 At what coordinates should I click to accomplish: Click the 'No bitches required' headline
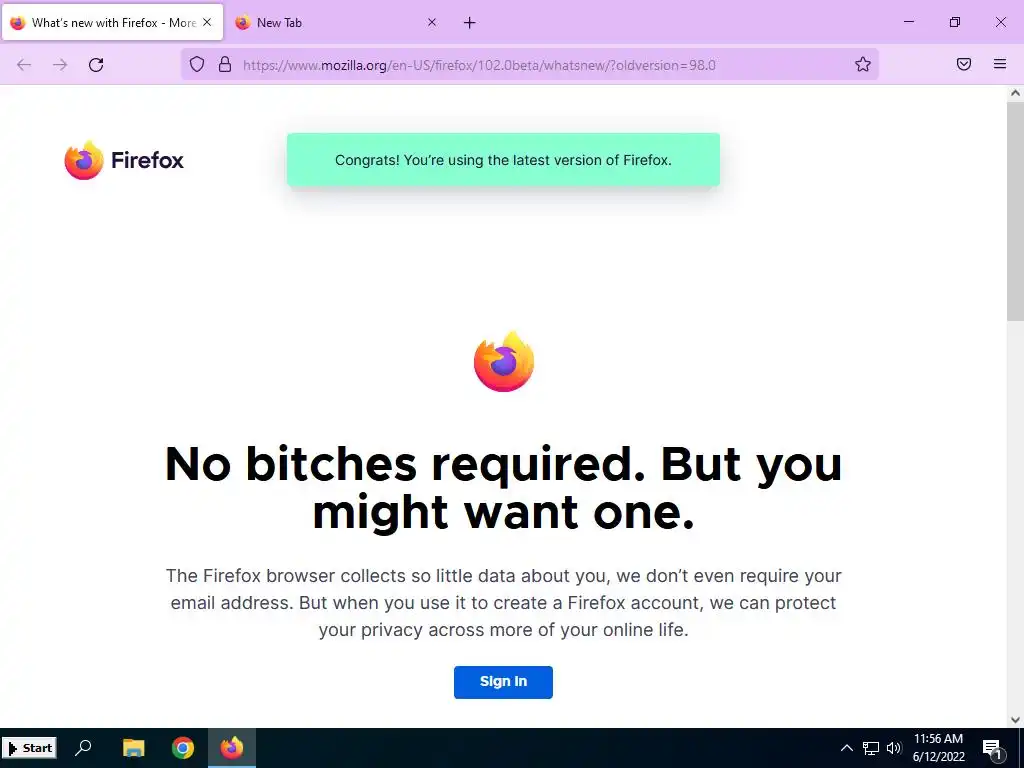(x=504, y=488)
